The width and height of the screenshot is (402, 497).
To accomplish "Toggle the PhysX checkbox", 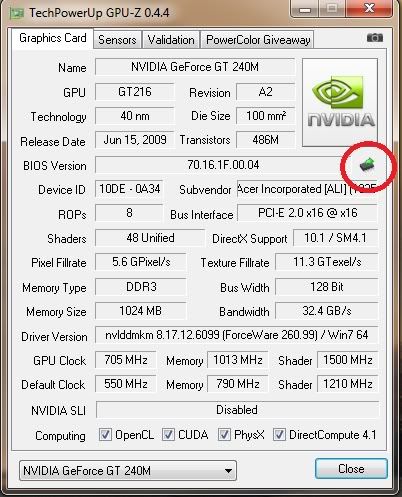I will point(224,435).
